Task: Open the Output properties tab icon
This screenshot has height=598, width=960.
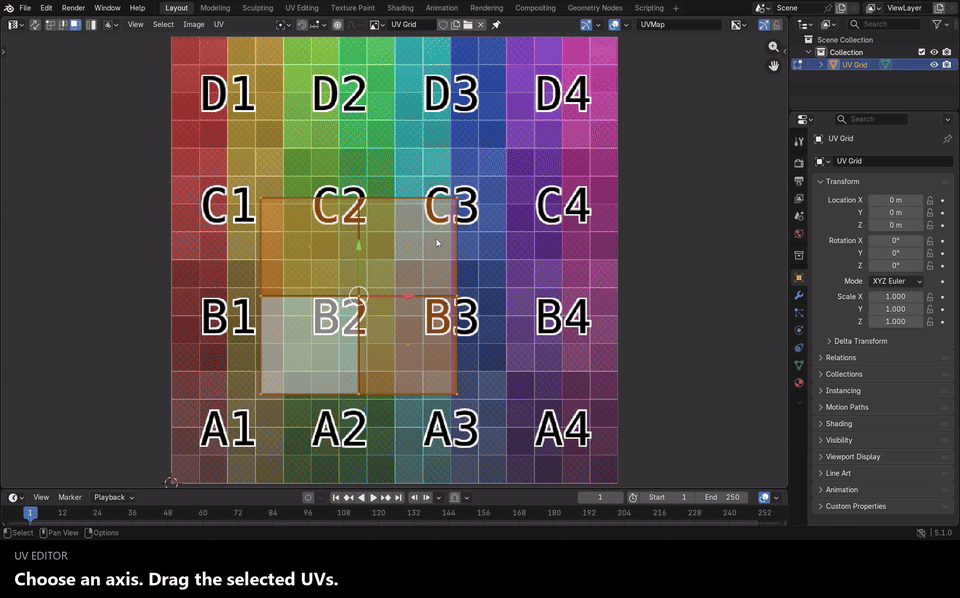Action: (x=799, y=181)
